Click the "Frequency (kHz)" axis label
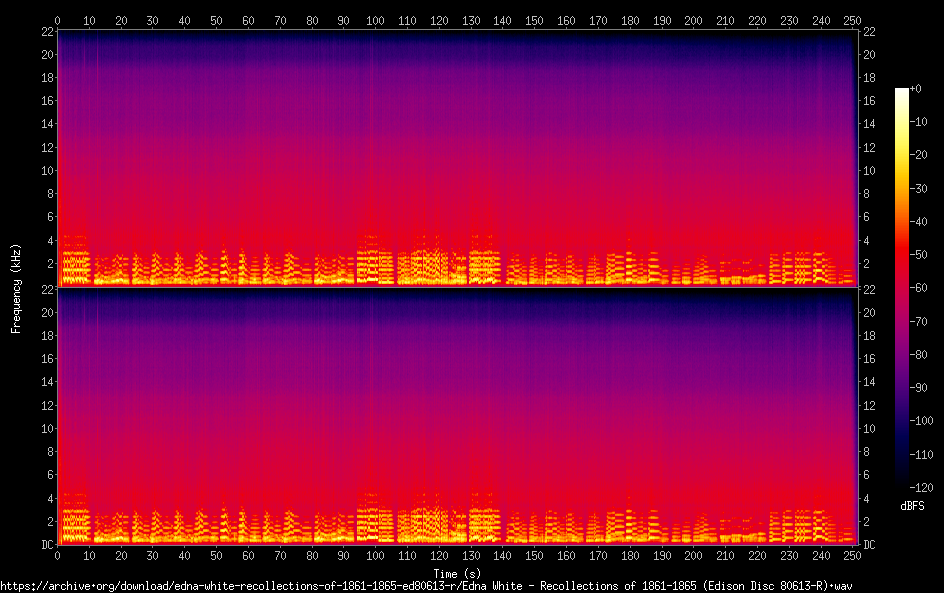 pos(16,288)
